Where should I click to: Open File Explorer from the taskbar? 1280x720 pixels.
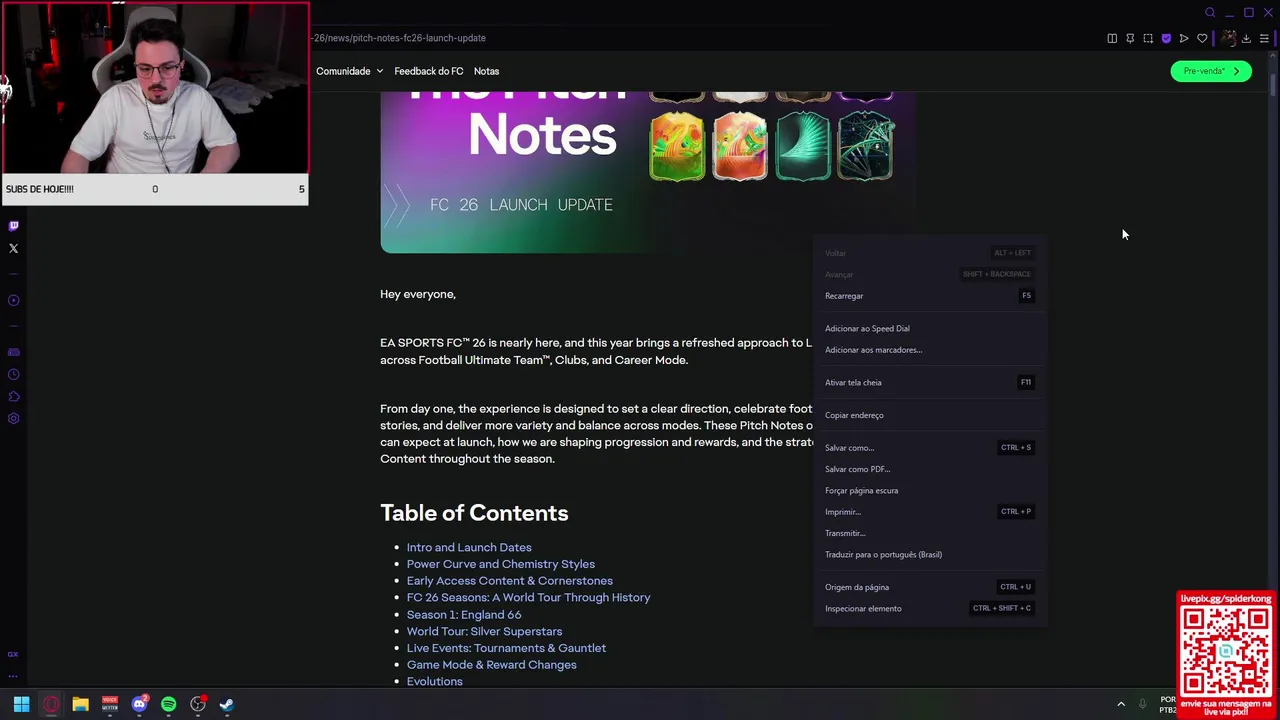tap(80, 704)
